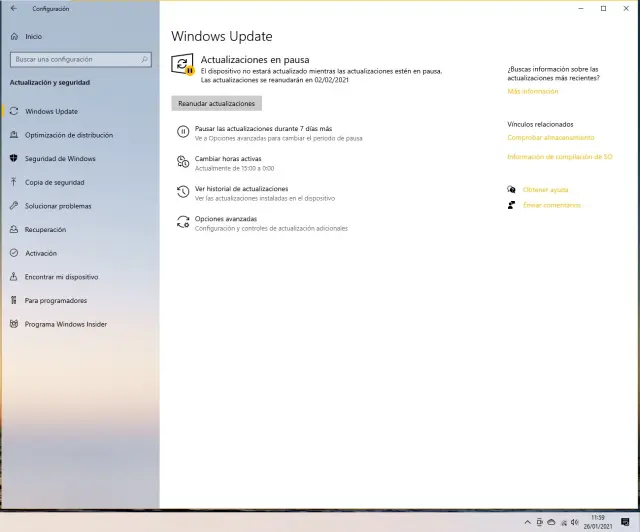
Task: Open Programa Windows Insider section
Action: 65,324
